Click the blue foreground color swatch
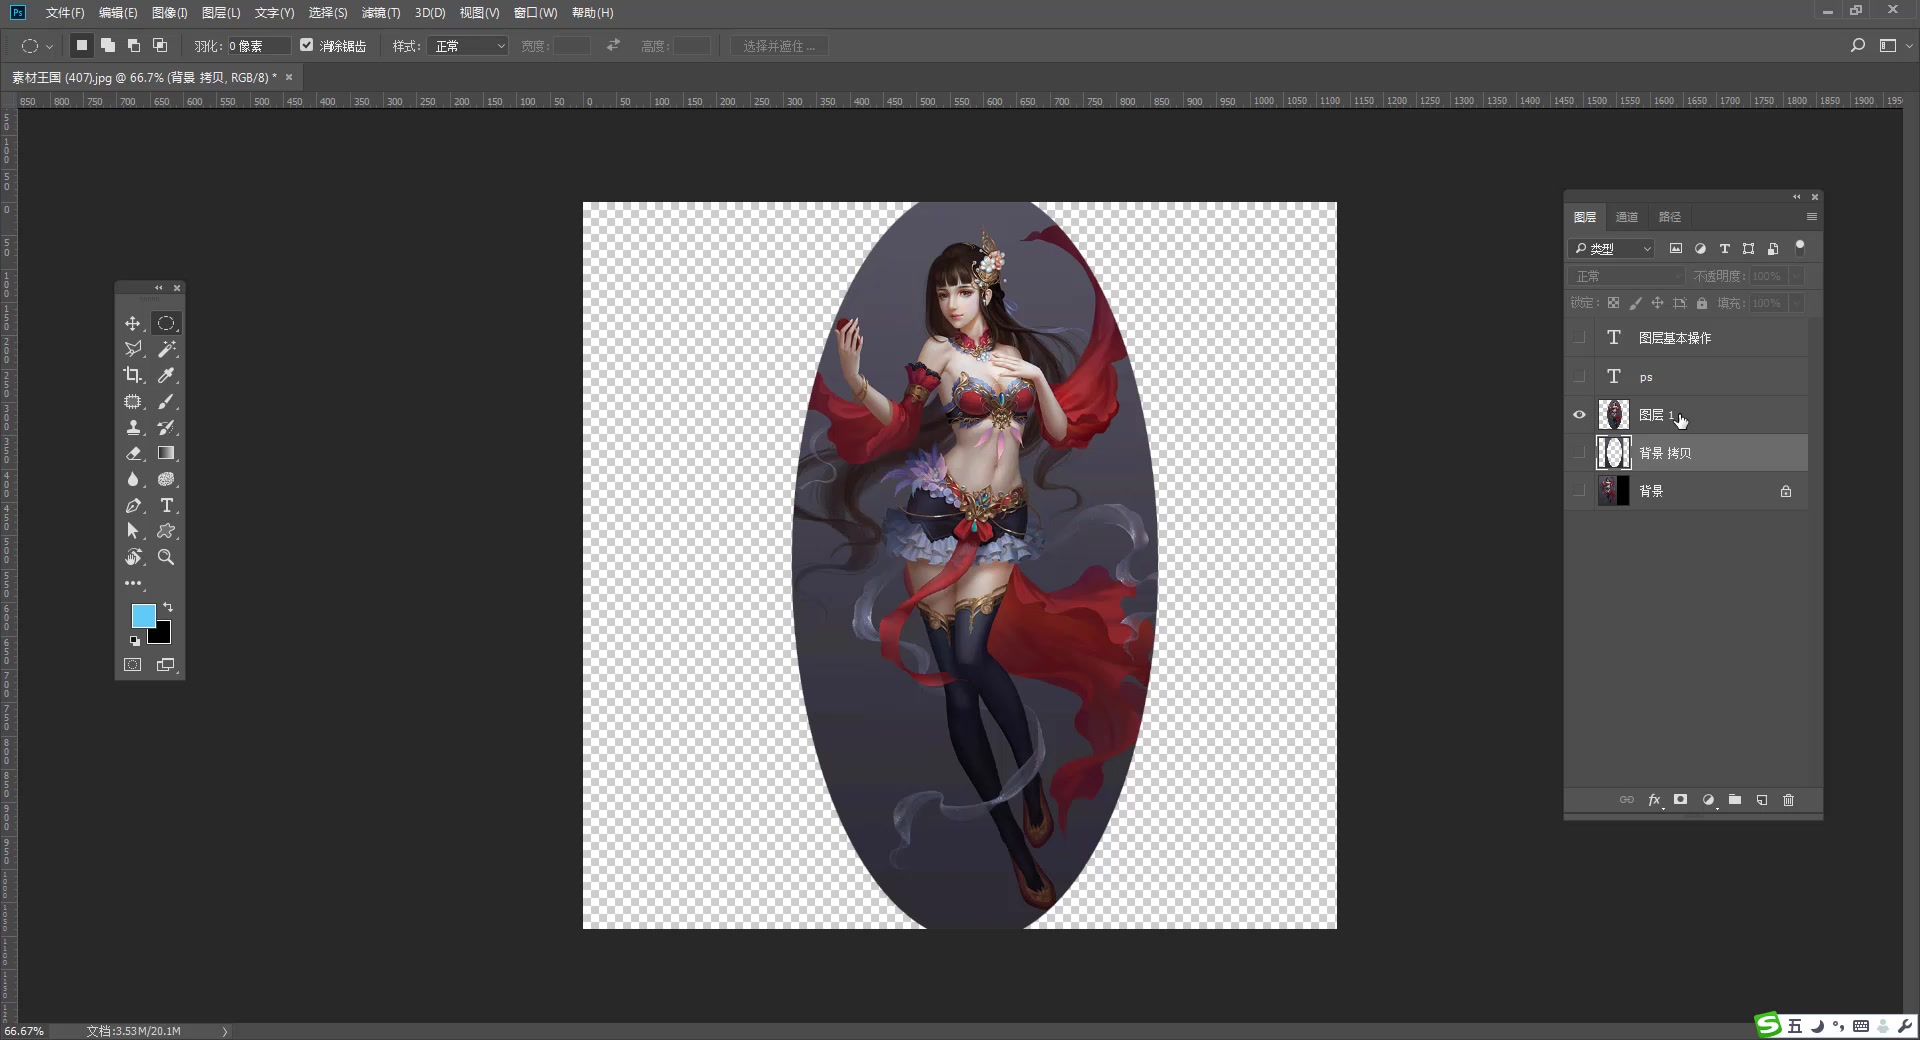 click(x=144, y=616)
